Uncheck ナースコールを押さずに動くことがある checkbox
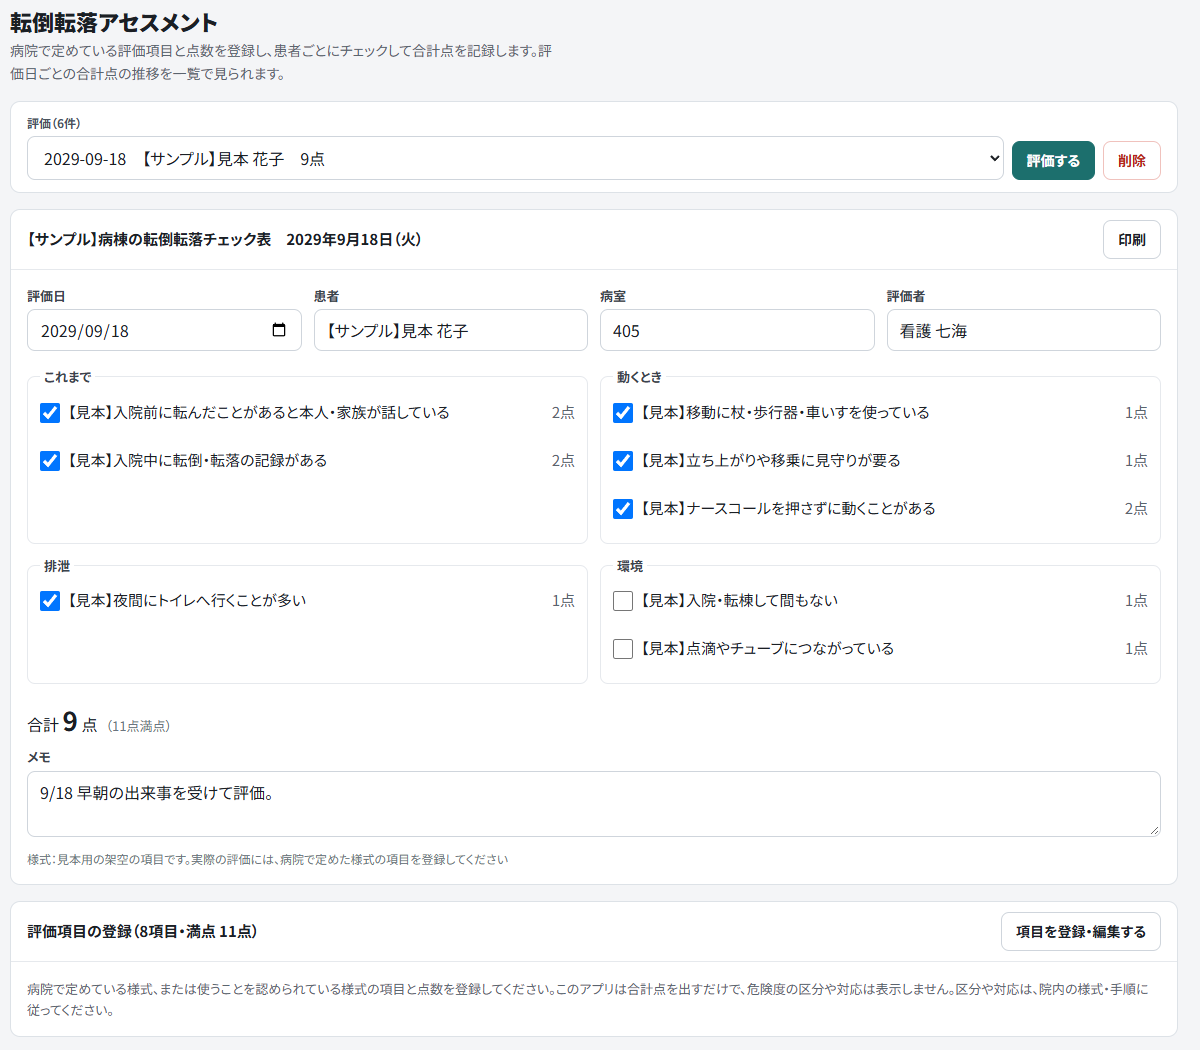The height and width of the screenshot is (1050, 1200). coord(623,509)
